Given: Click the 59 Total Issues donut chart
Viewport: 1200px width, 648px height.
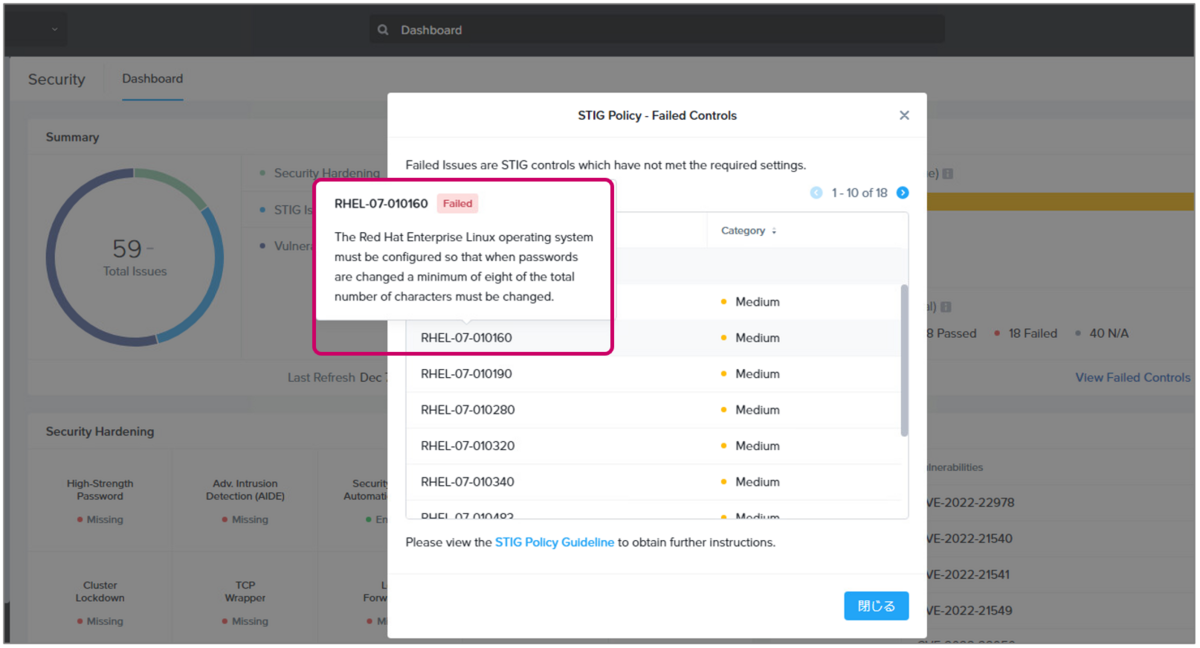Looking at the screenshot, I should (x=135, y=258).
